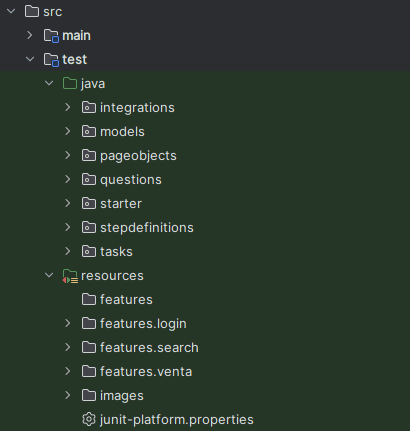
Task: Click the test module folder icon
Action: pos(51,60)
